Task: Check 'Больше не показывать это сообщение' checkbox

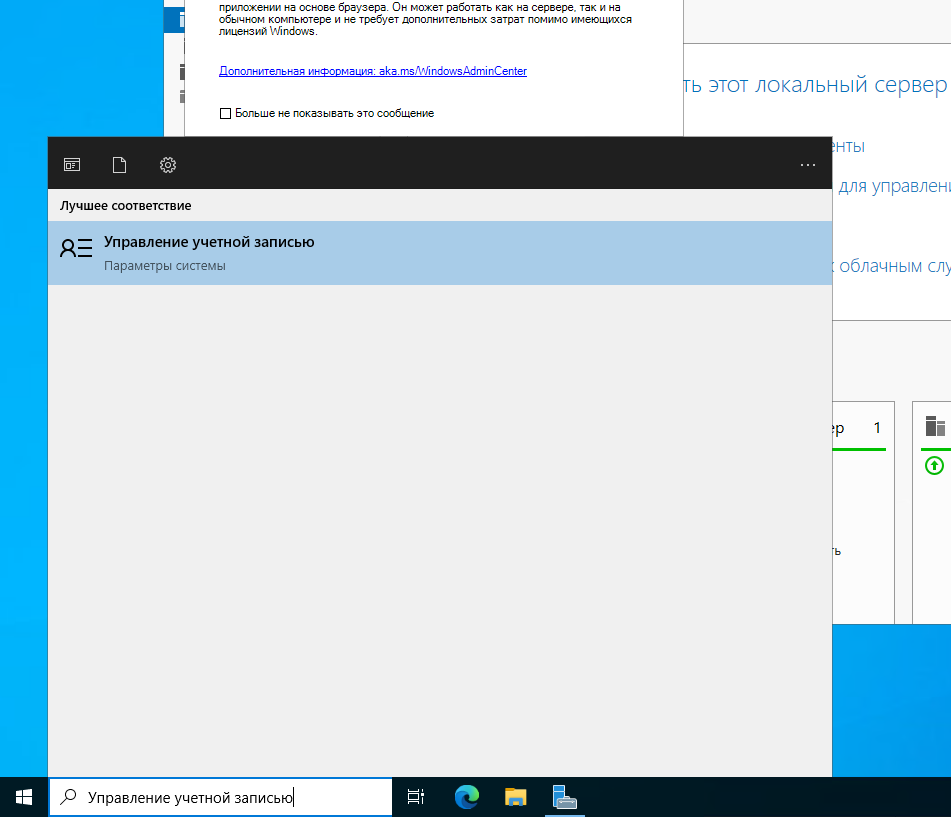Action: (225, 114)
